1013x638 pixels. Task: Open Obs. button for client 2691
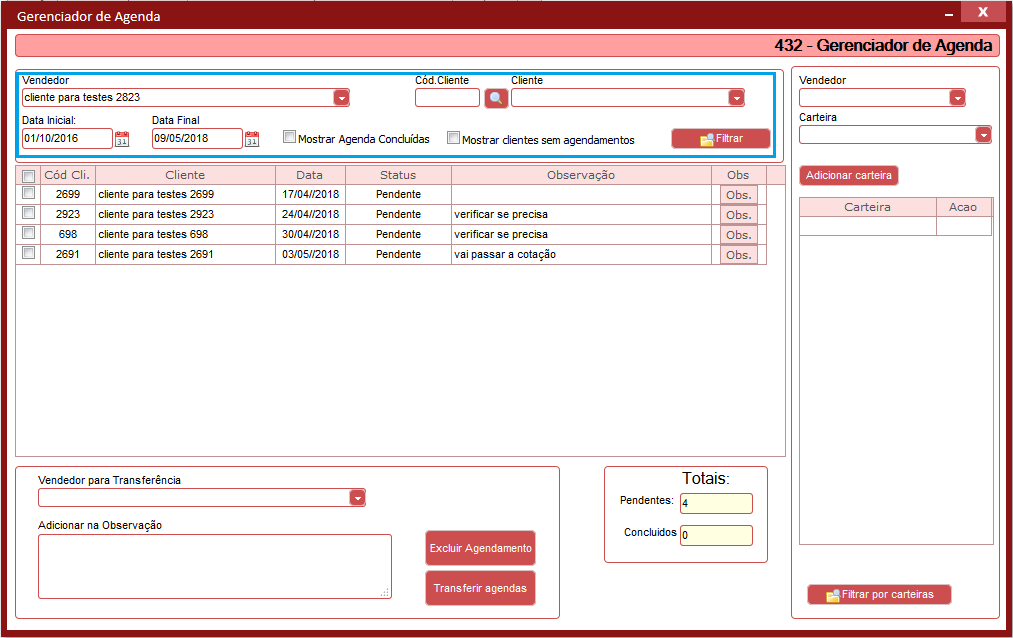[738, 255]
